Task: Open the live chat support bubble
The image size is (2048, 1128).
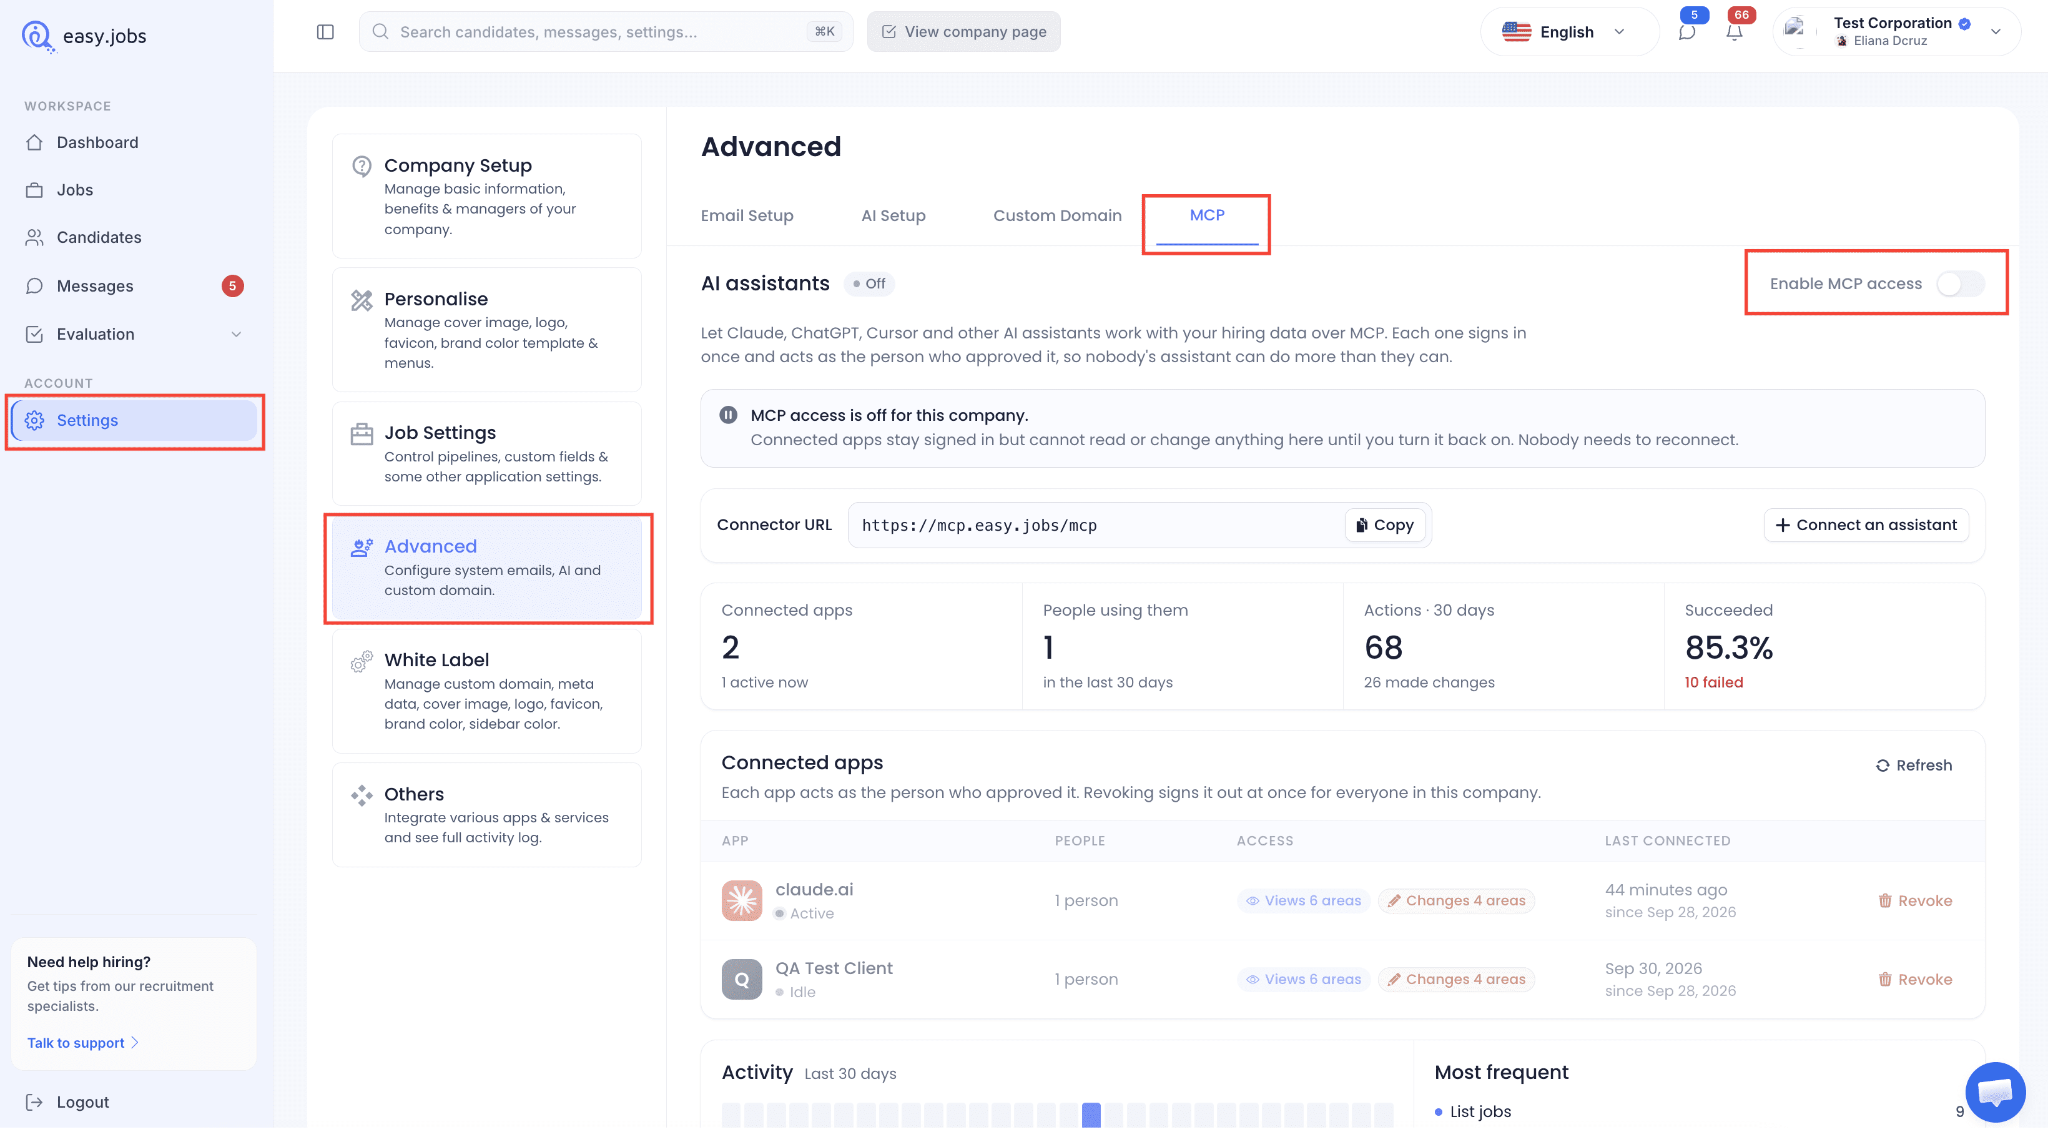Action: [1995, 1092]
